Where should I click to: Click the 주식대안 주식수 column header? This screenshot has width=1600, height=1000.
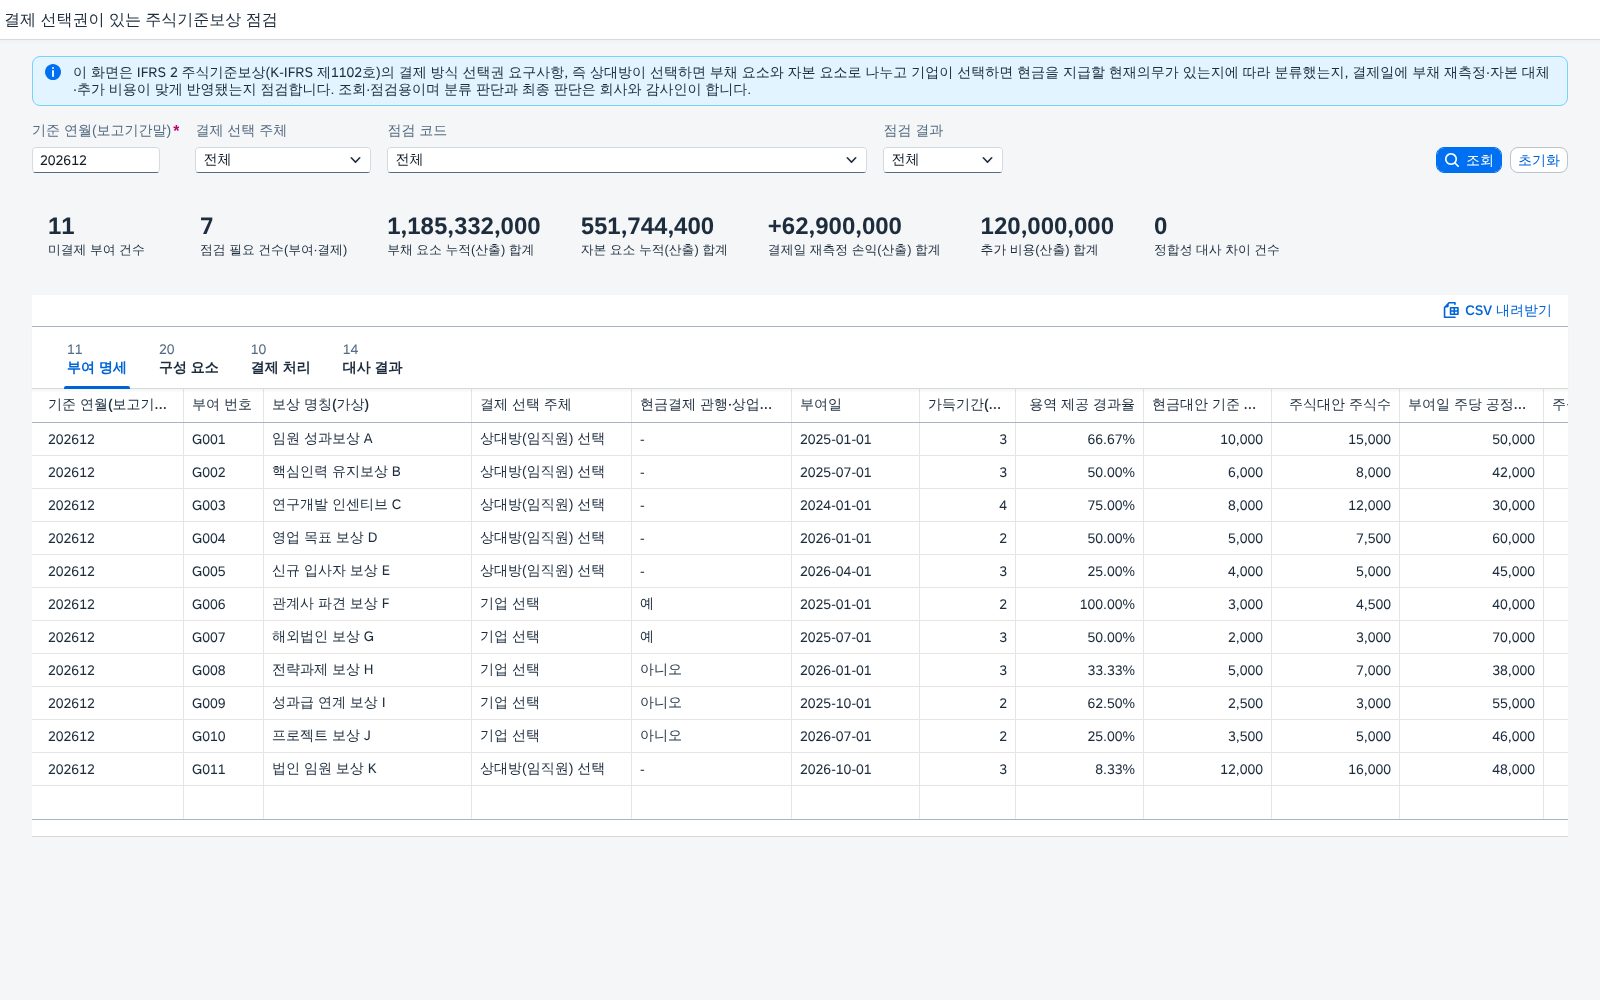click(1335, 405)
